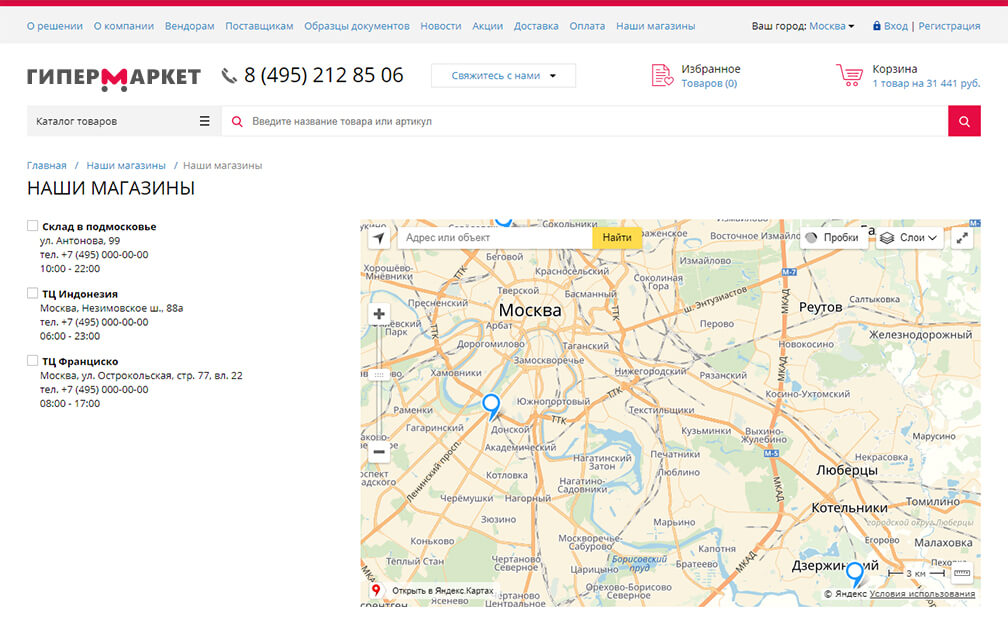
Task: Click the Наши магазины breadcrumb link
Action: 126,165
